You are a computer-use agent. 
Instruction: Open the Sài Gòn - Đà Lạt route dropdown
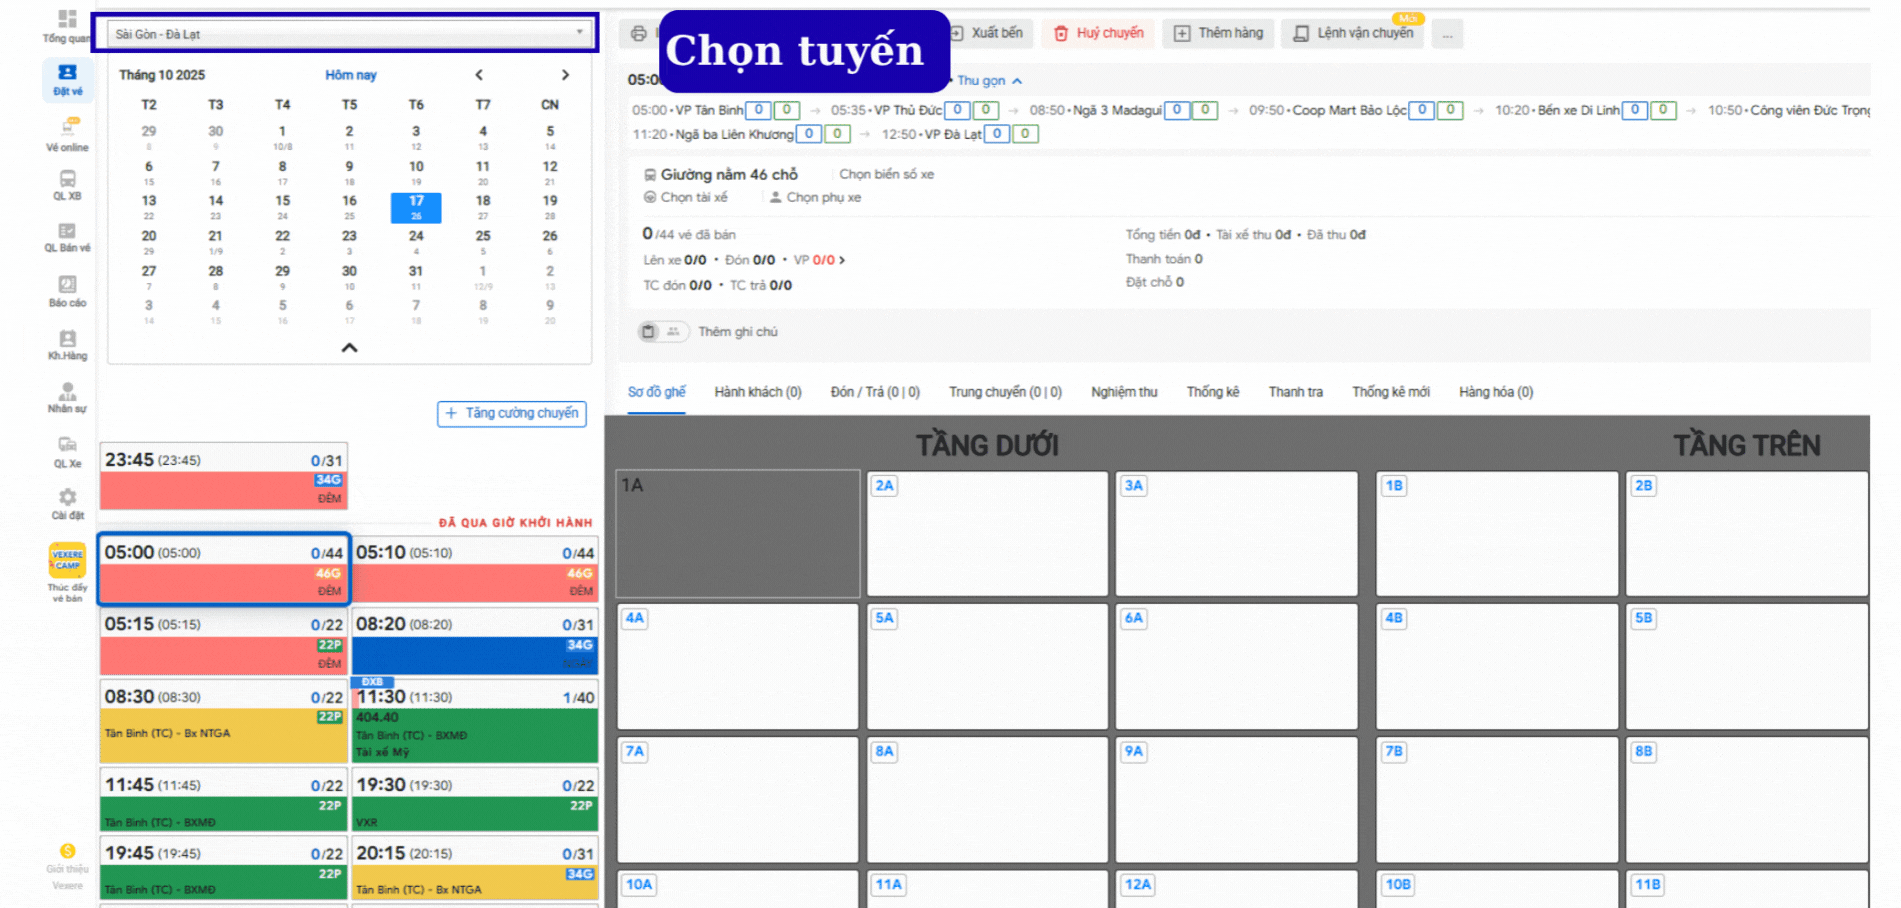tap(345, 34)
